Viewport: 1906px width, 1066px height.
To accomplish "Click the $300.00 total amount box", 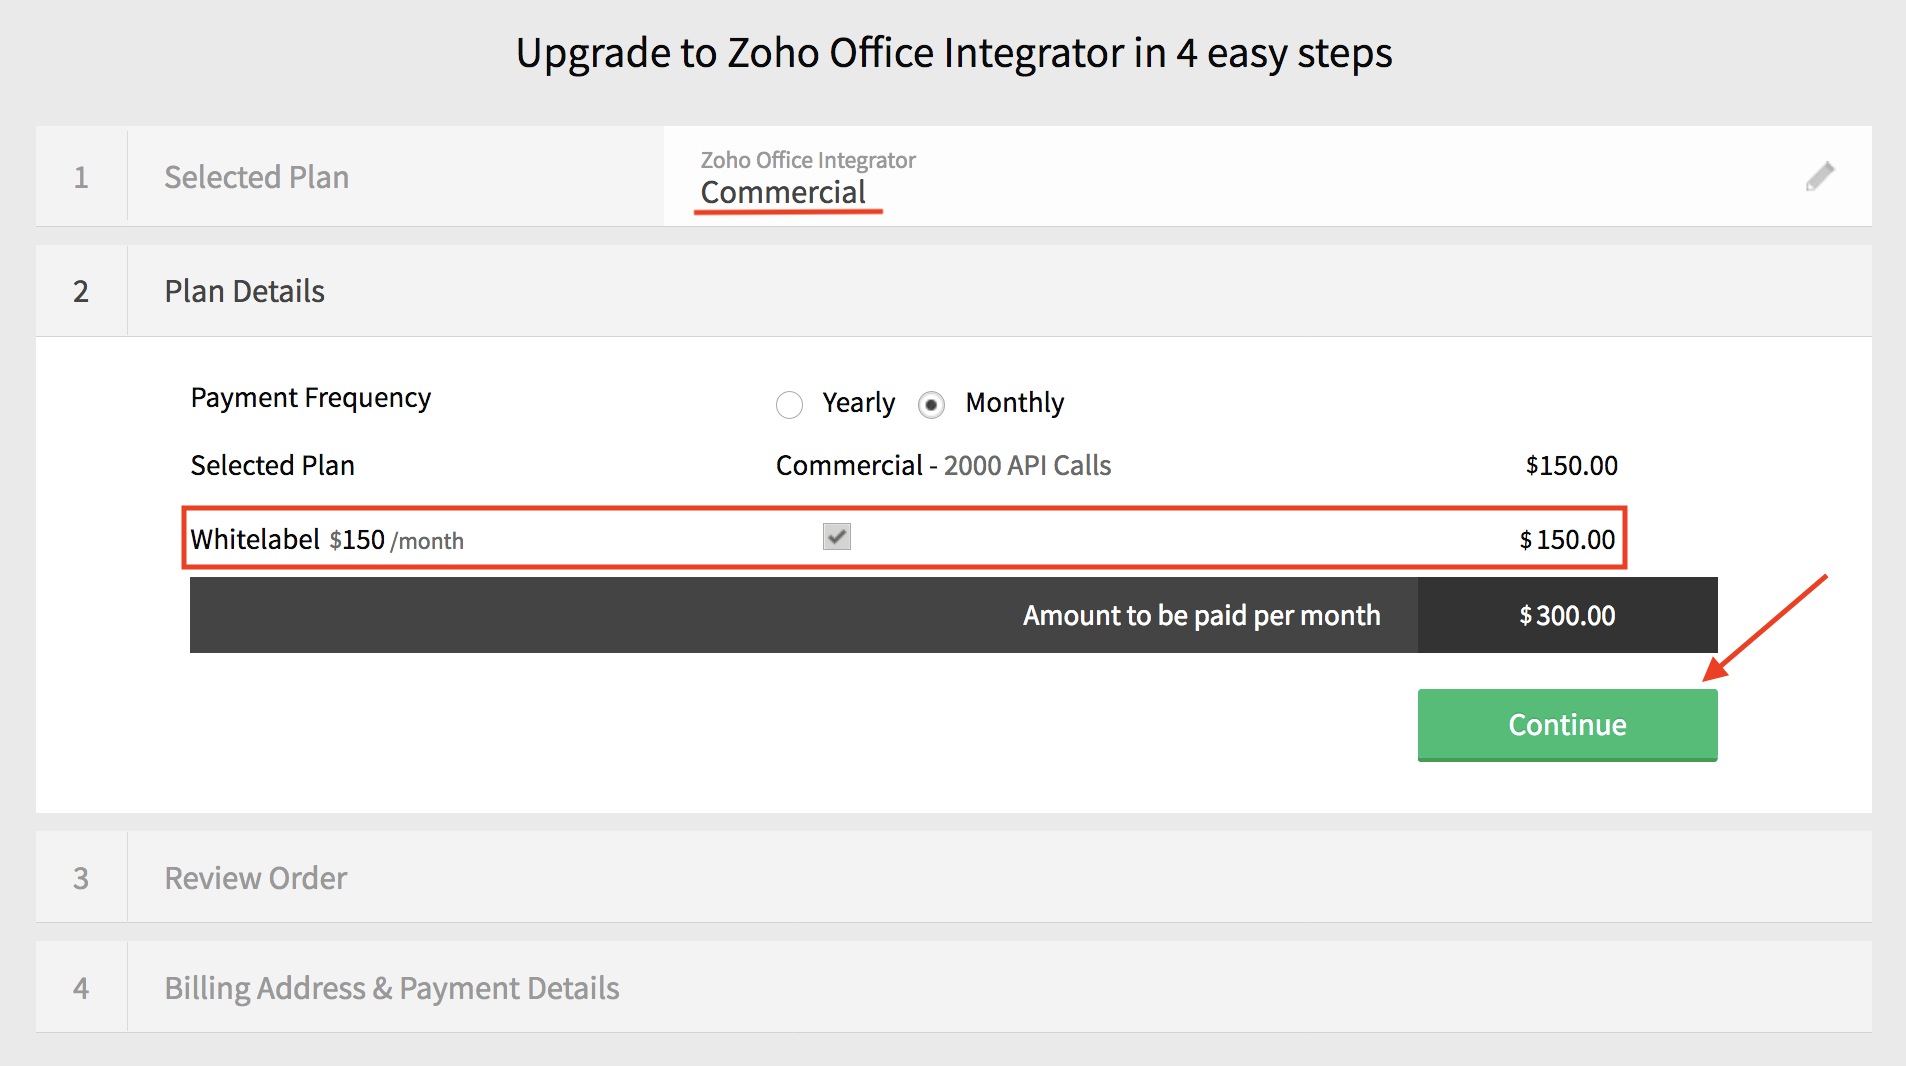I will 1566,615.
